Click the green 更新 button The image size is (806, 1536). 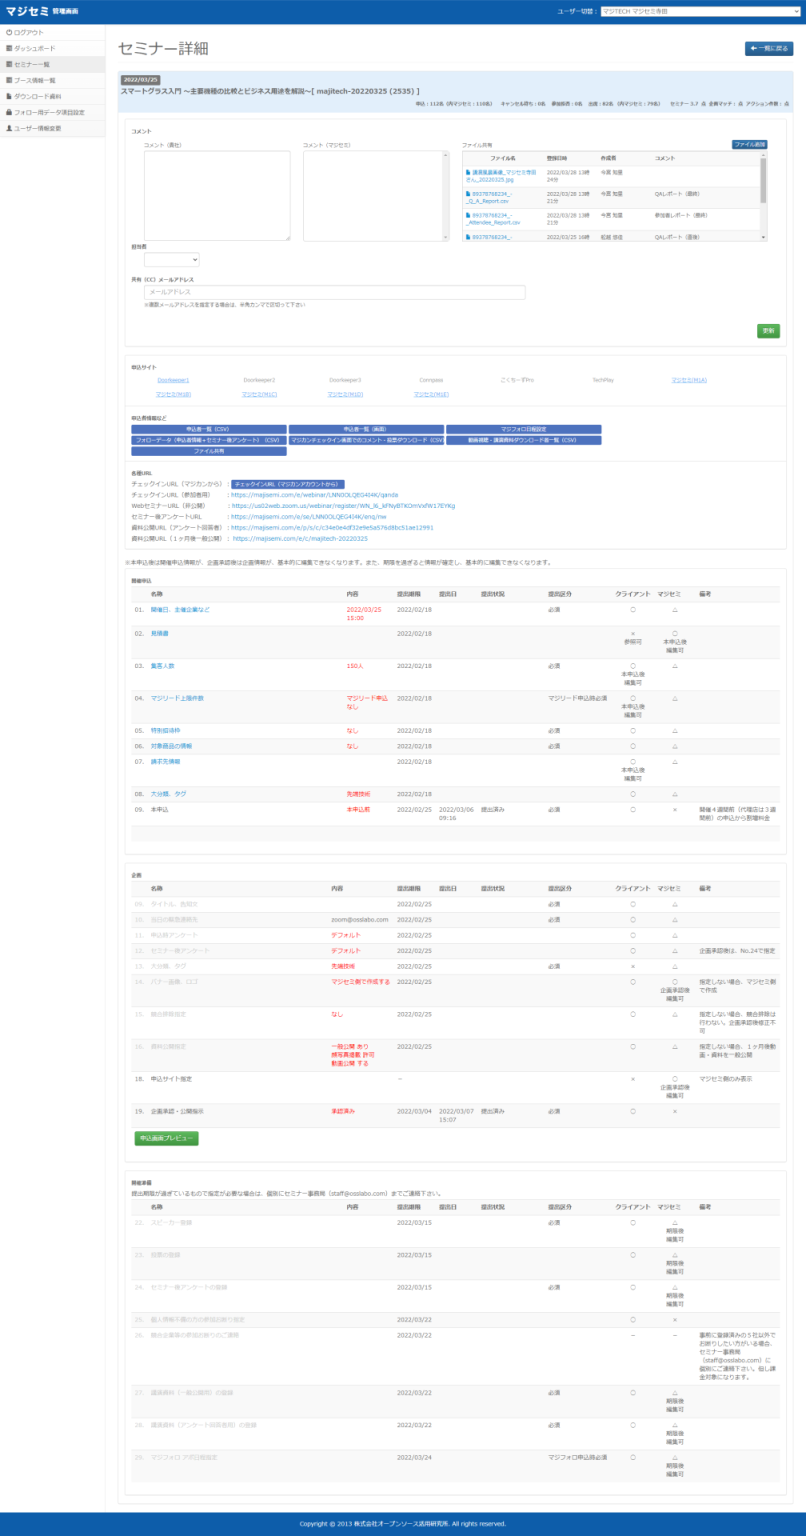[x=768, y=331]
